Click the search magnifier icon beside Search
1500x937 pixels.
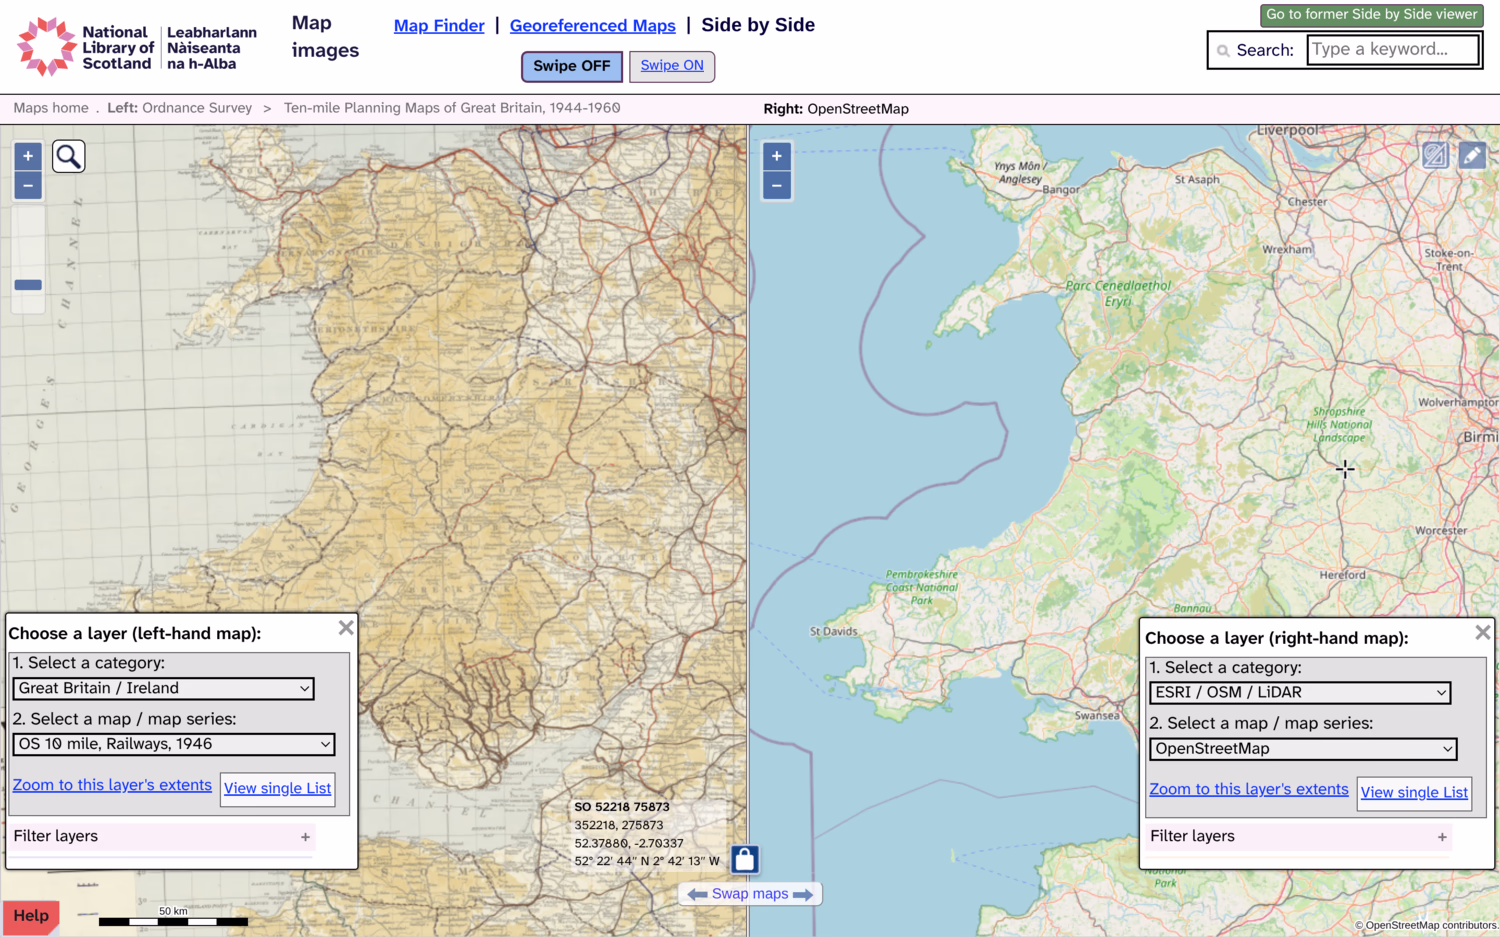[1223, 50]
